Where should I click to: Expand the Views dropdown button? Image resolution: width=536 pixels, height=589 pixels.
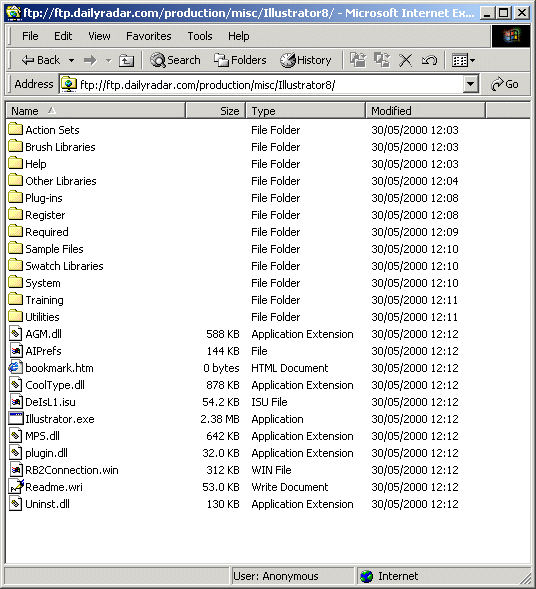coord(463,60)
